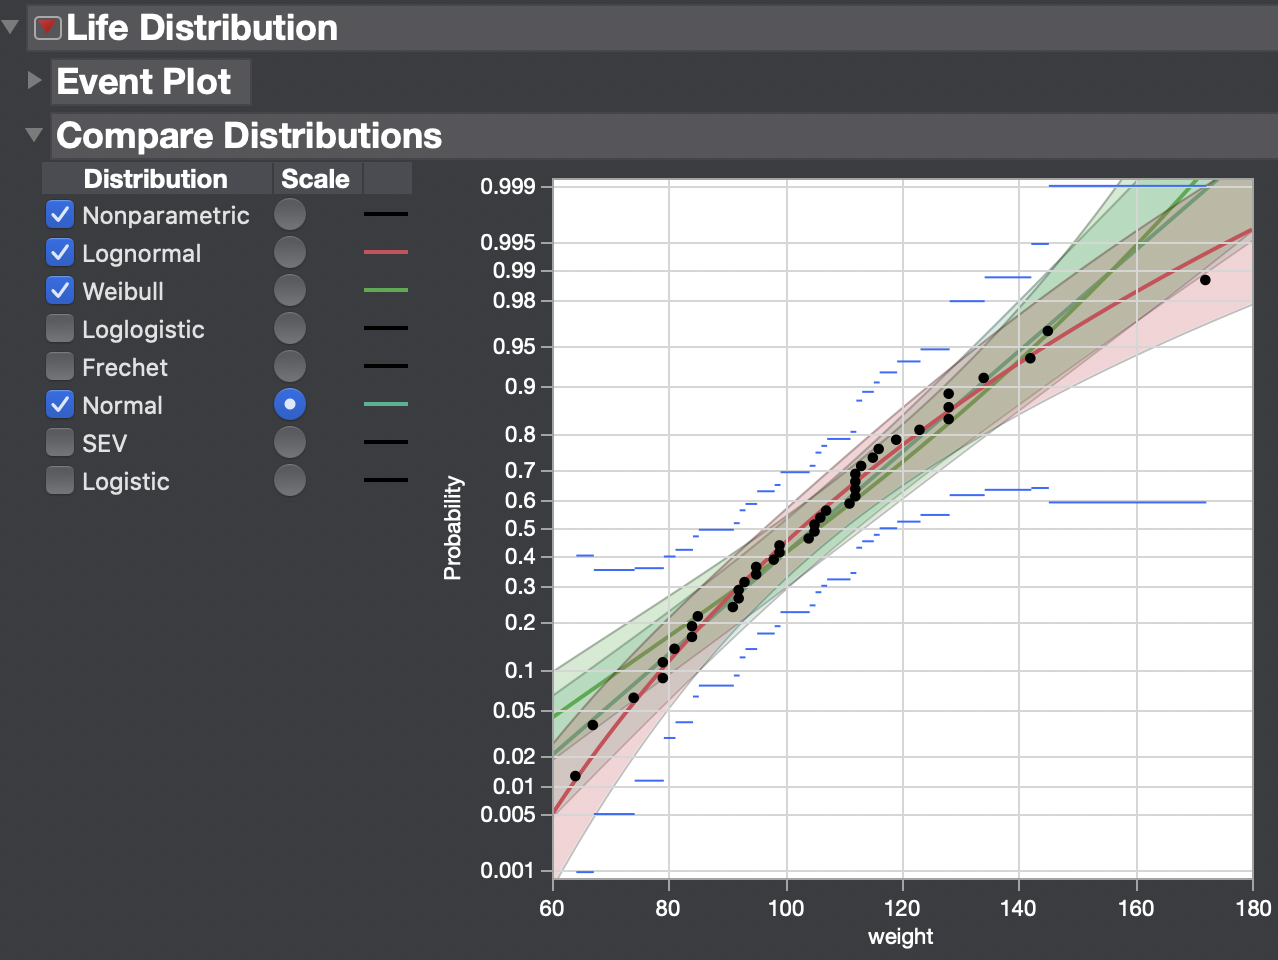Open the Life Distribution red triangle menu
The image size is (1278, 960).
coord(45,27)
